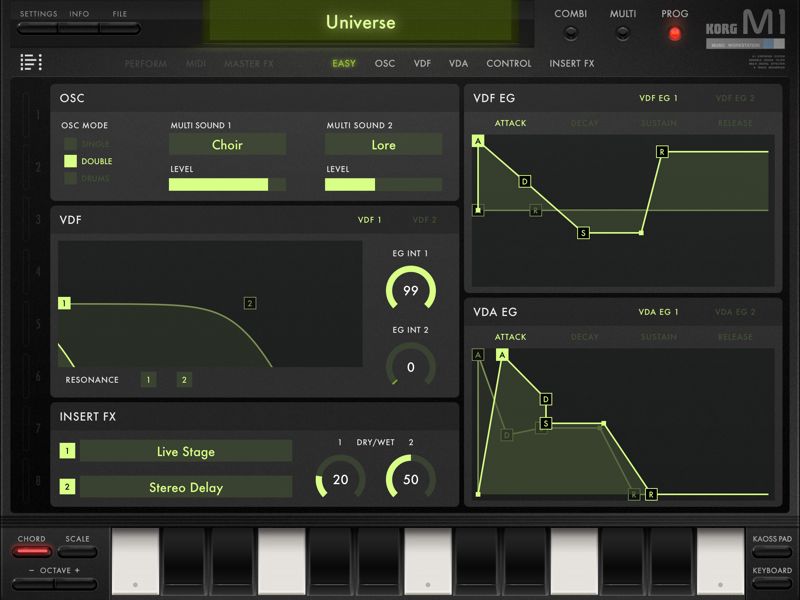Switch to the OSC tab
The height and width of the screenshot is (600, 800).
pyautogui.click(x=385, y=63)
